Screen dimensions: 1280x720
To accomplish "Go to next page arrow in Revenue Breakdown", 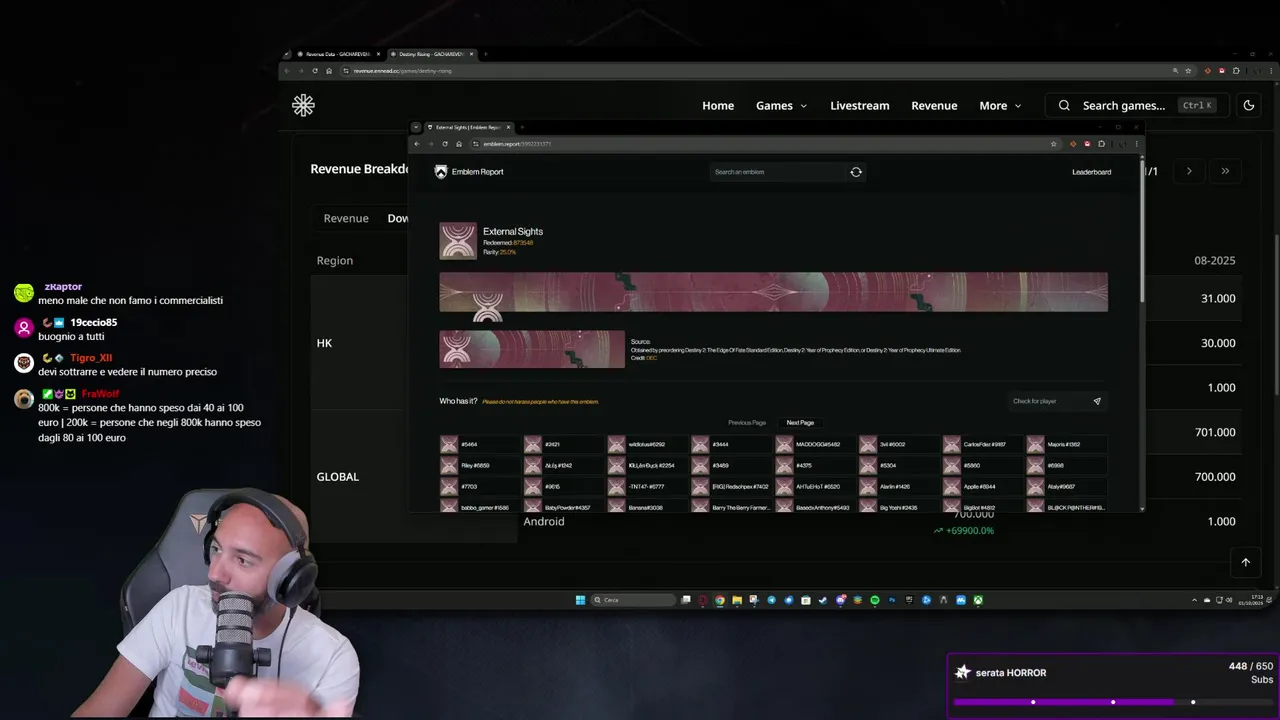I will pyautogui.click(x=1189, y=171).
